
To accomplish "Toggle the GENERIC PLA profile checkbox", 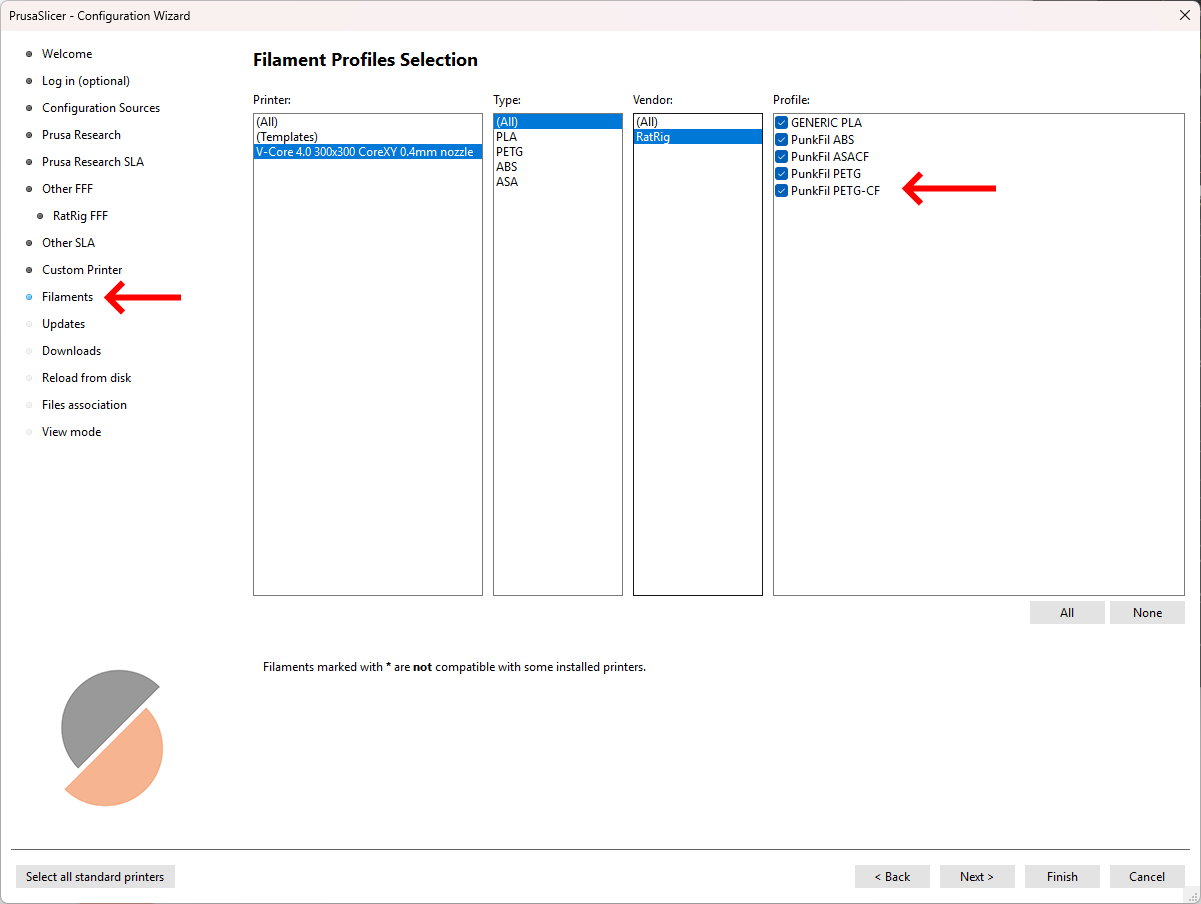I will (782, 123).
